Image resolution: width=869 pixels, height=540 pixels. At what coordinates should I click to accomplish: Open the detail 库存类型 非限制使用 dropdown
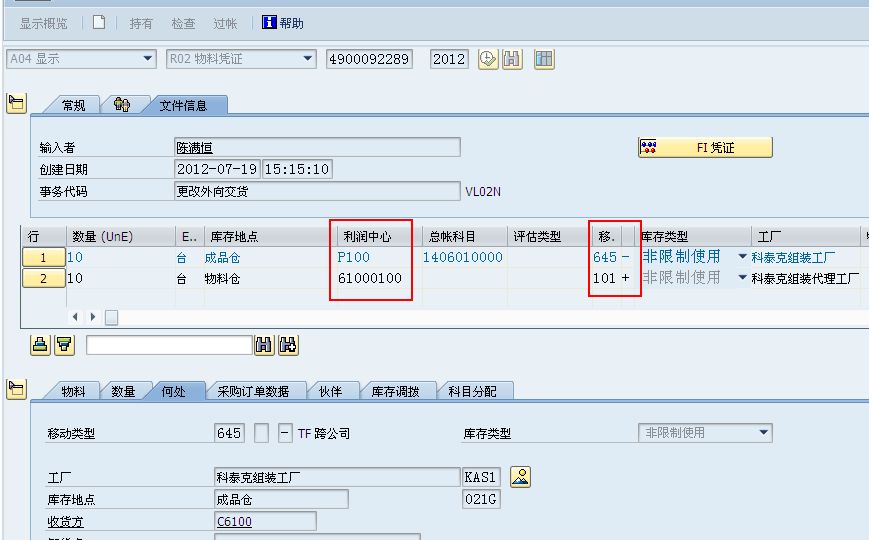coord(705,432)
